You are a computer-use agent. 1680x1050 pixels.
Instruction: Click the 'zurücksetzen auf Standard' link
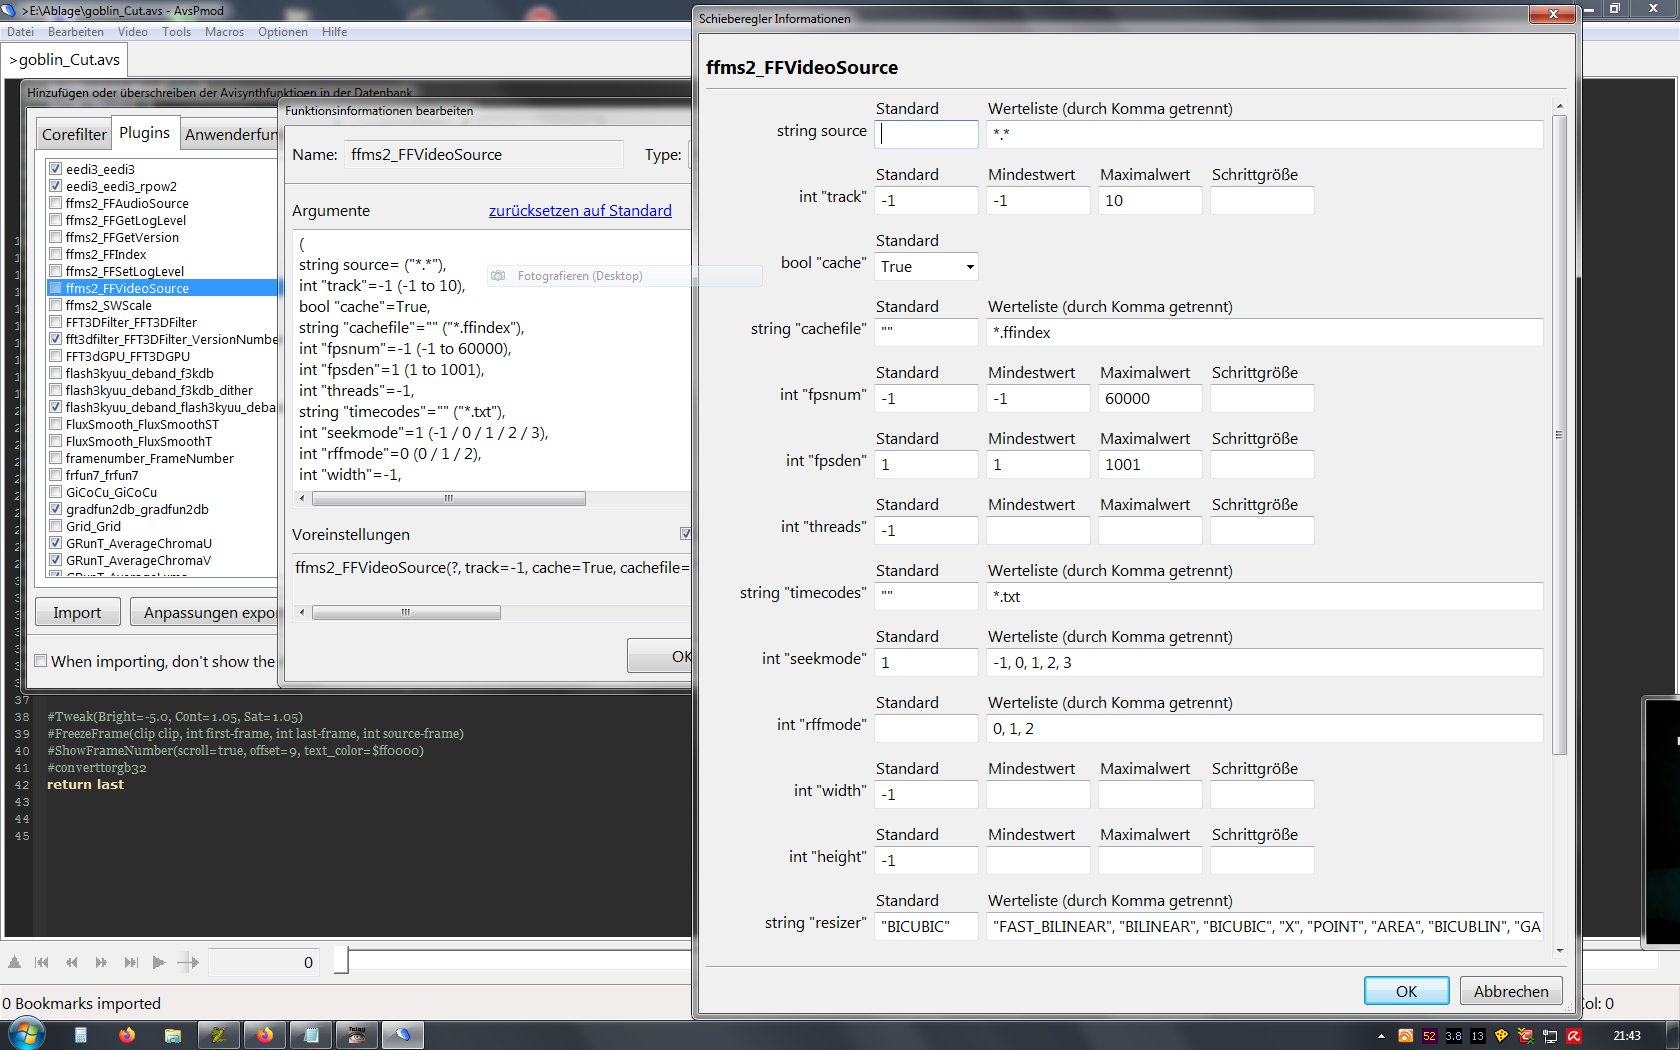tap(580, 211)
